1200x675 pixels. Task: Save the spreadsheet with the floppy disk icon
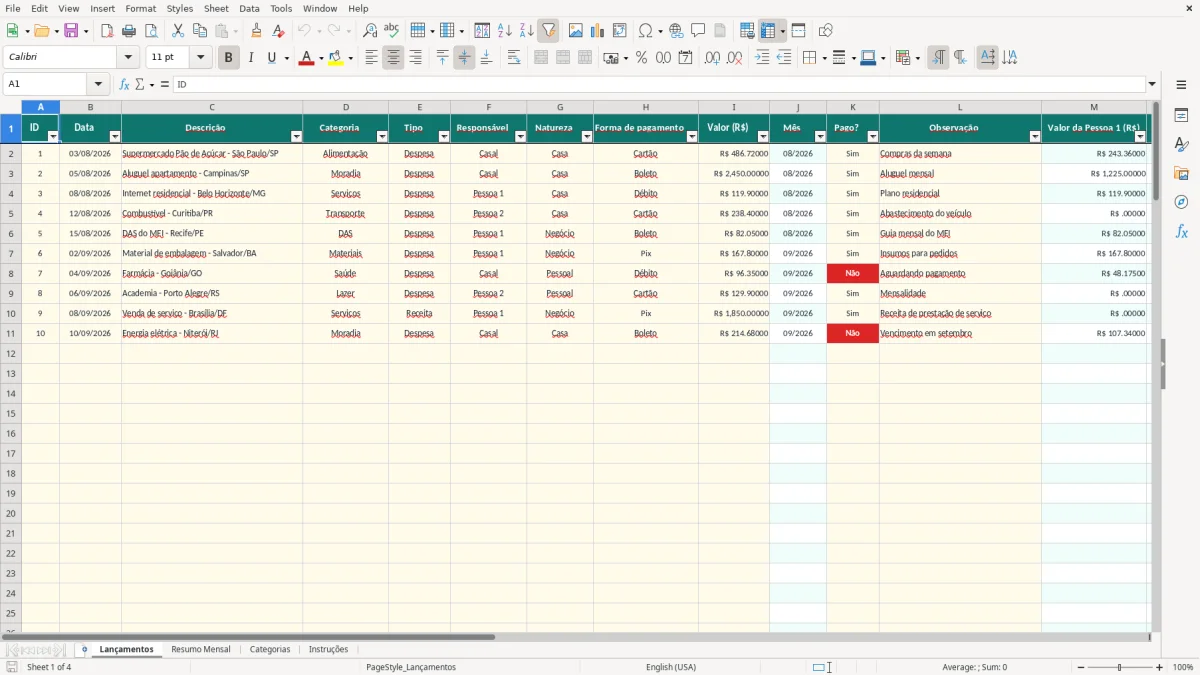coord(71,31)
